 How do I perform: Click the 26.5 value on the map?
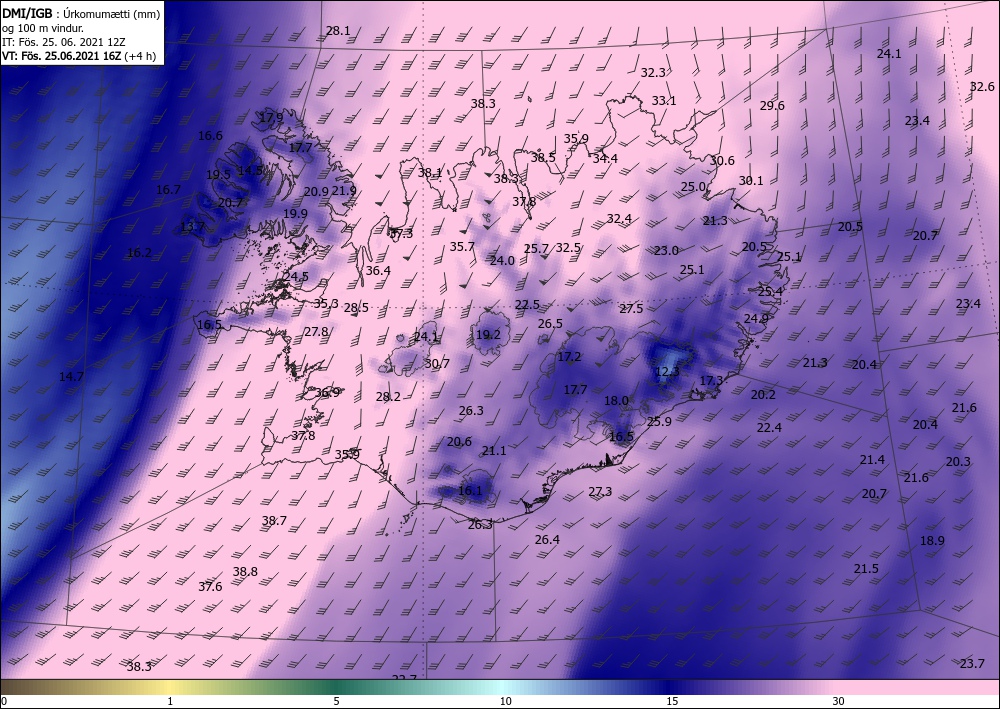(x=550, y=324)
